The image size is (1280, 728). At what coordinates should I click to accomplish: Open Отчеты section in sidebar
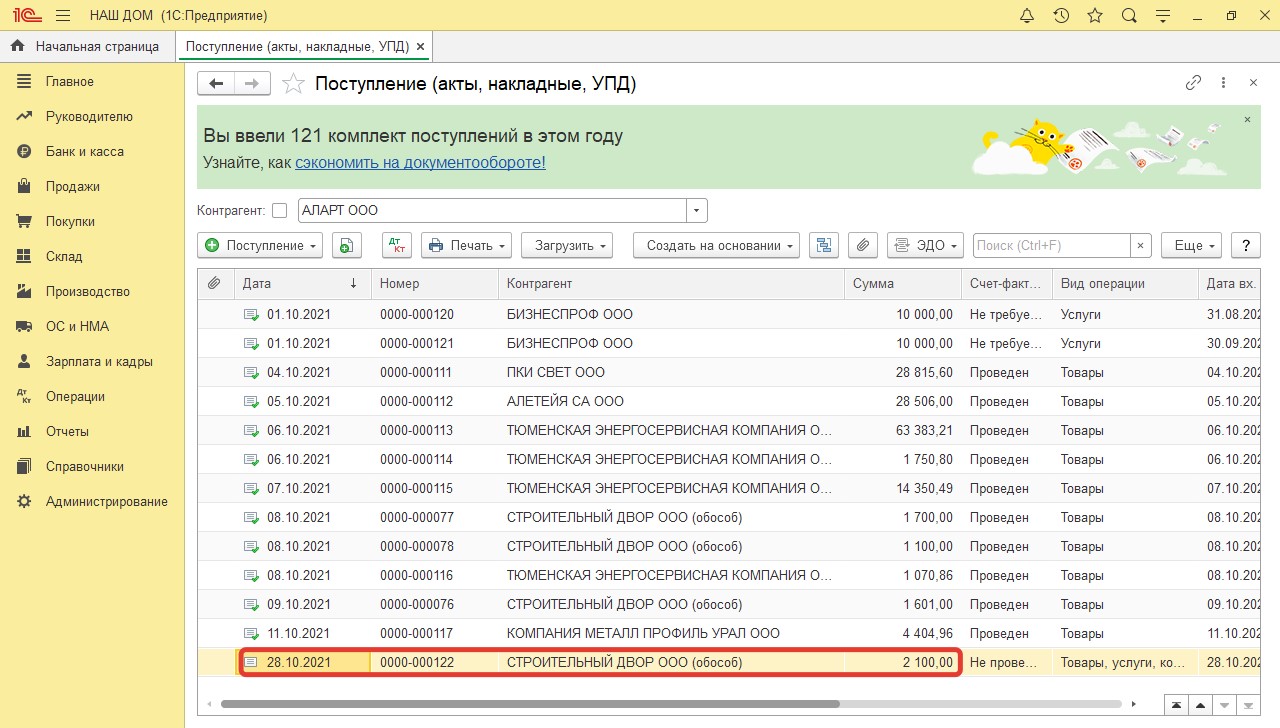[x=67, y=432]
